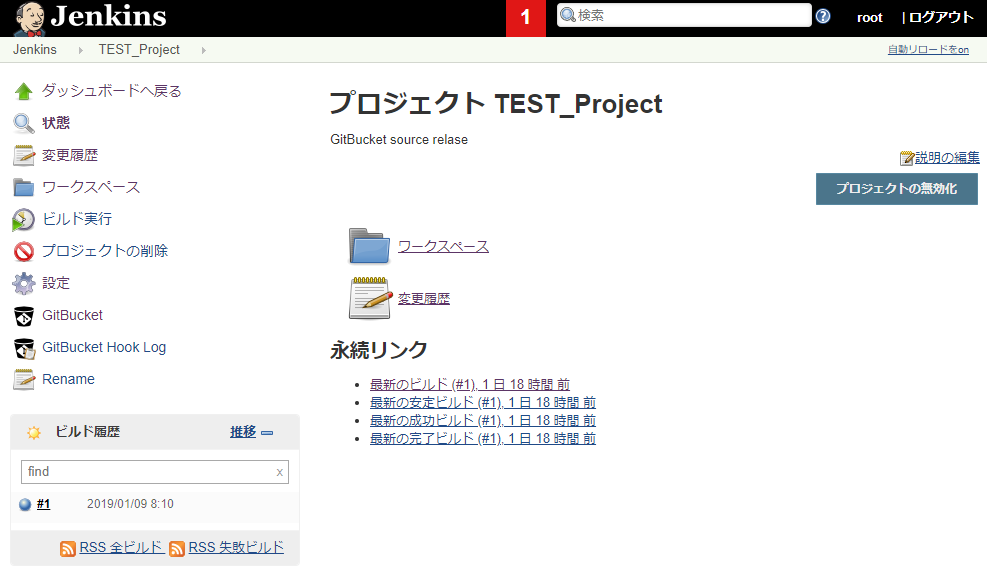Click the 説明の編集 link

pyautogui.click(x=947, y=157)
